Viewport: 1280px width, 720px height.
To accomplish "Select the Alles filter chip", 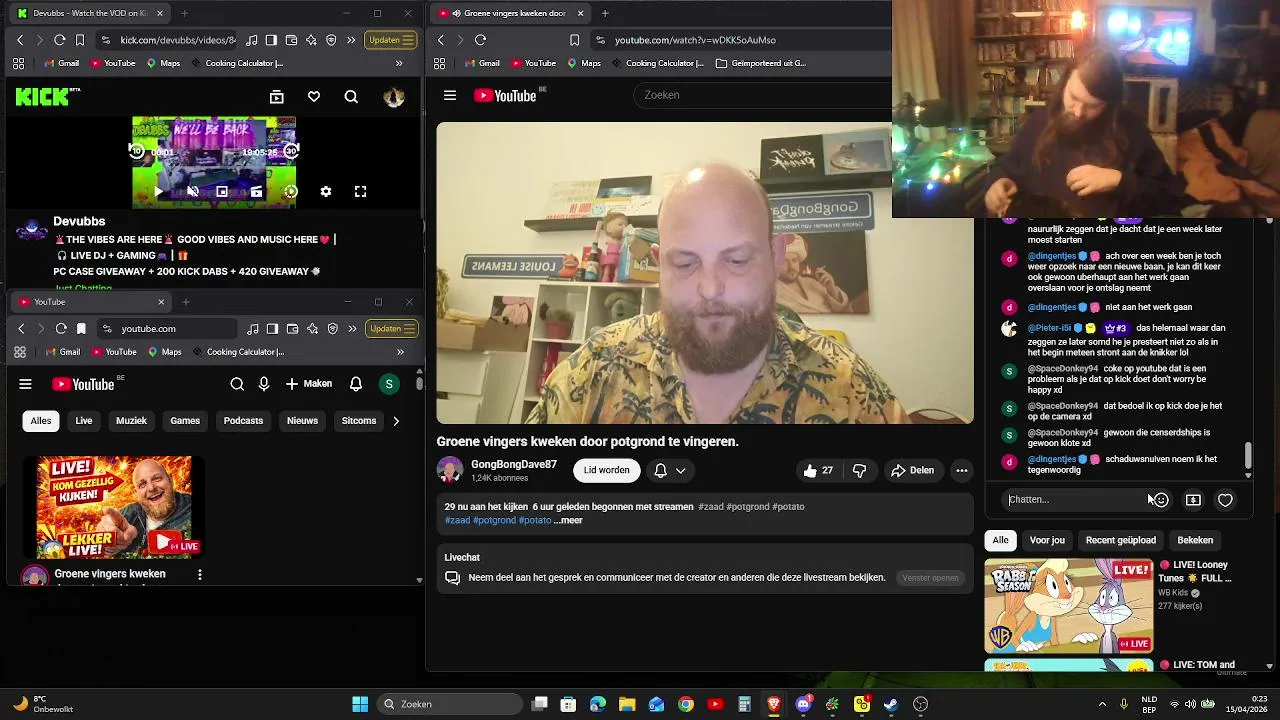I will click(x=41, y=421).
